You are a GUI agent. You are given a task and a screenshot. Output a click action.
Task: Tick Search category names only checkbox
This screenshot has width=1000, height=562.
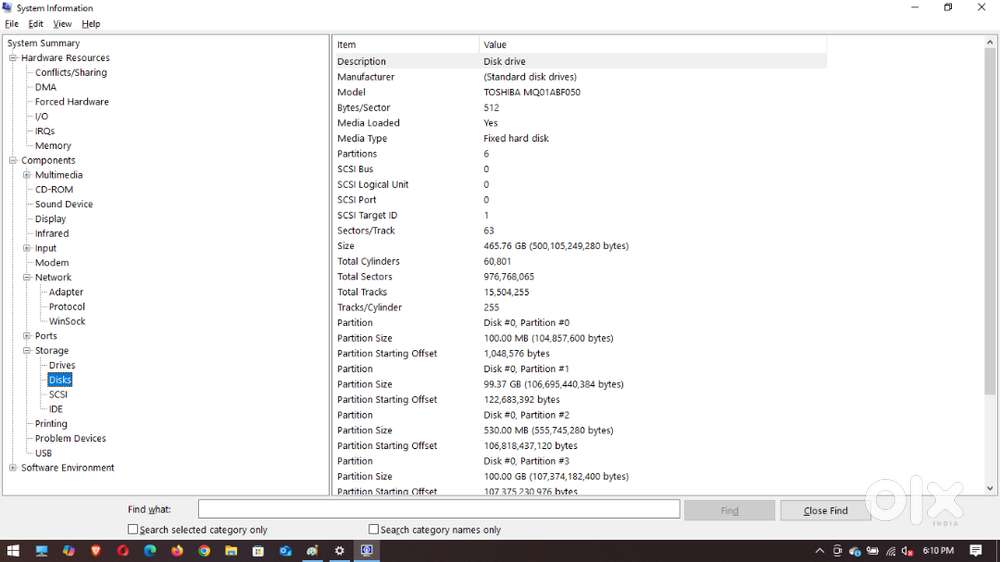coord(374,530)
